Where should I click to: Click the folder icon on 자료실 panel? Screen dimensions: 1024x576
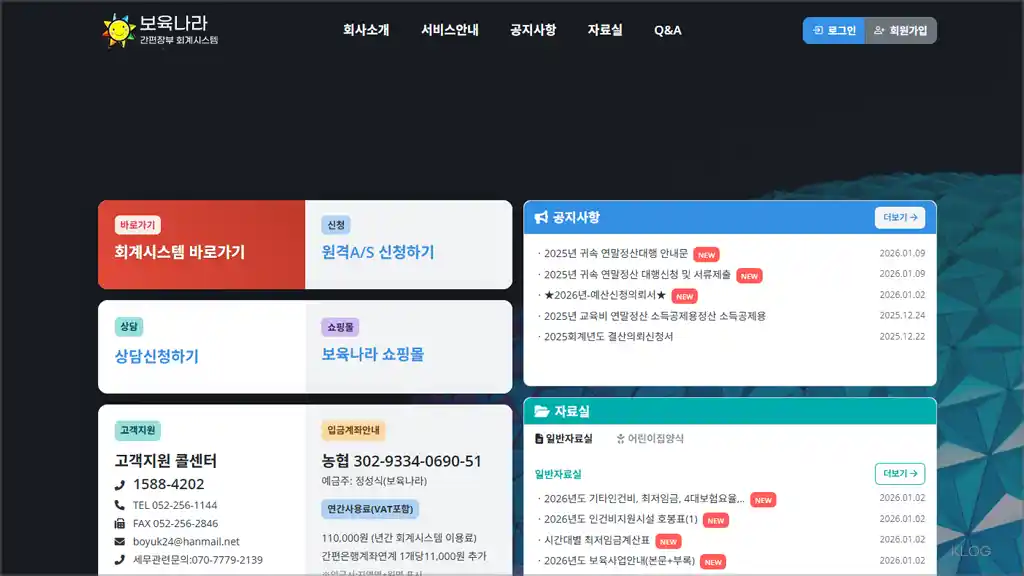(x=540, y=411)
